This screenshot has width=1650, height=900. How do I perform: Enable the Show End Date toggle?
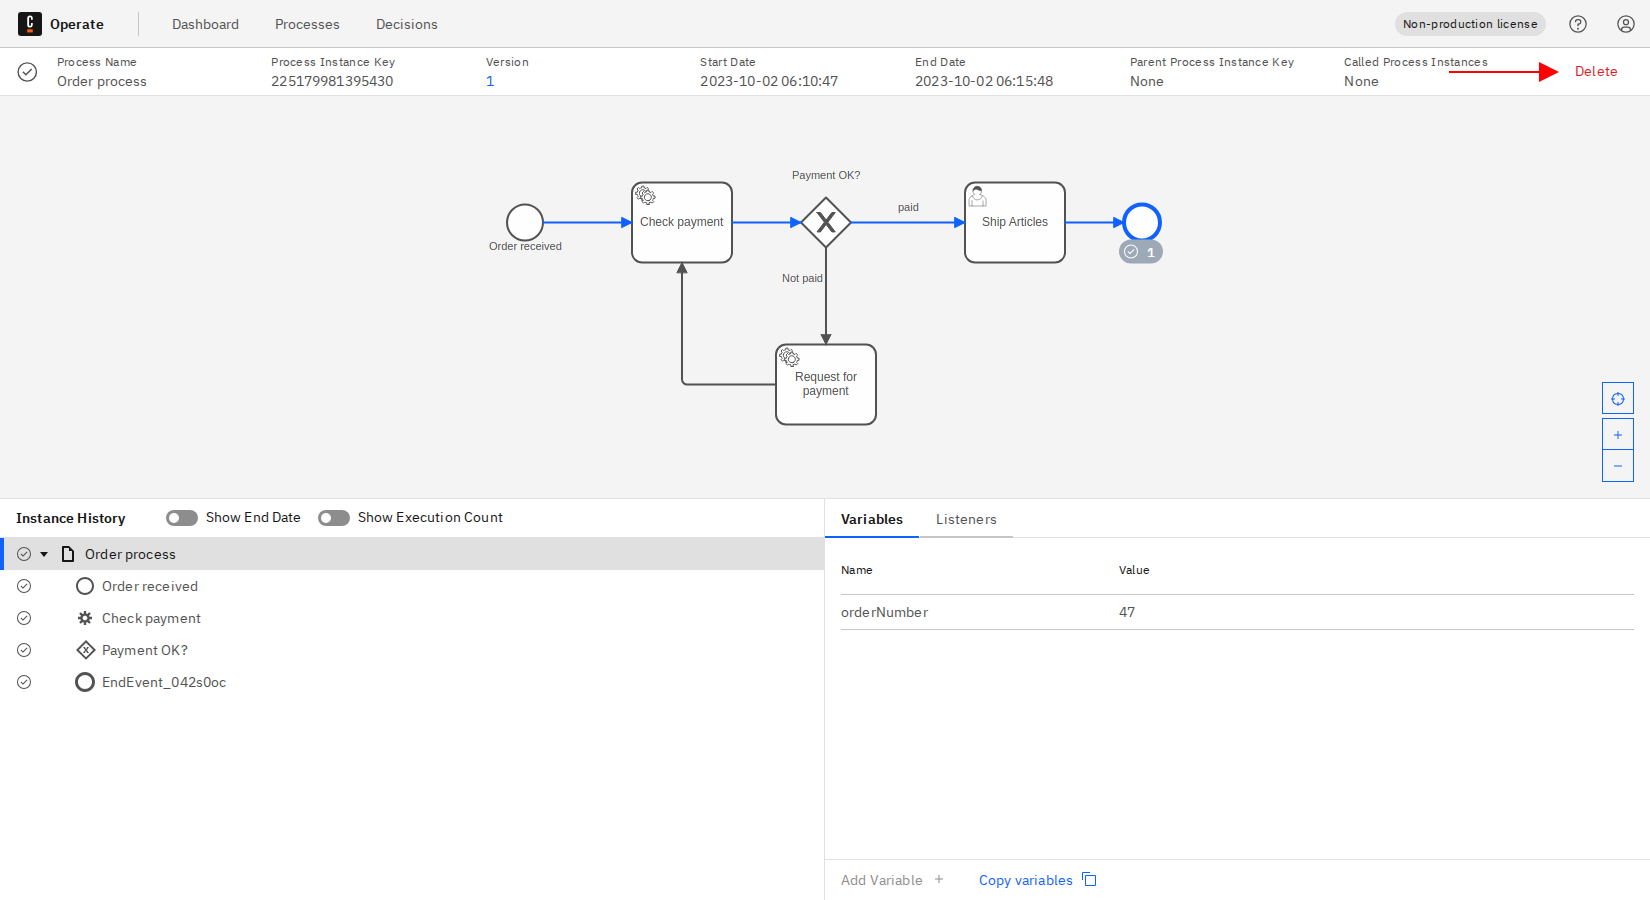click(x=181, y=517)
